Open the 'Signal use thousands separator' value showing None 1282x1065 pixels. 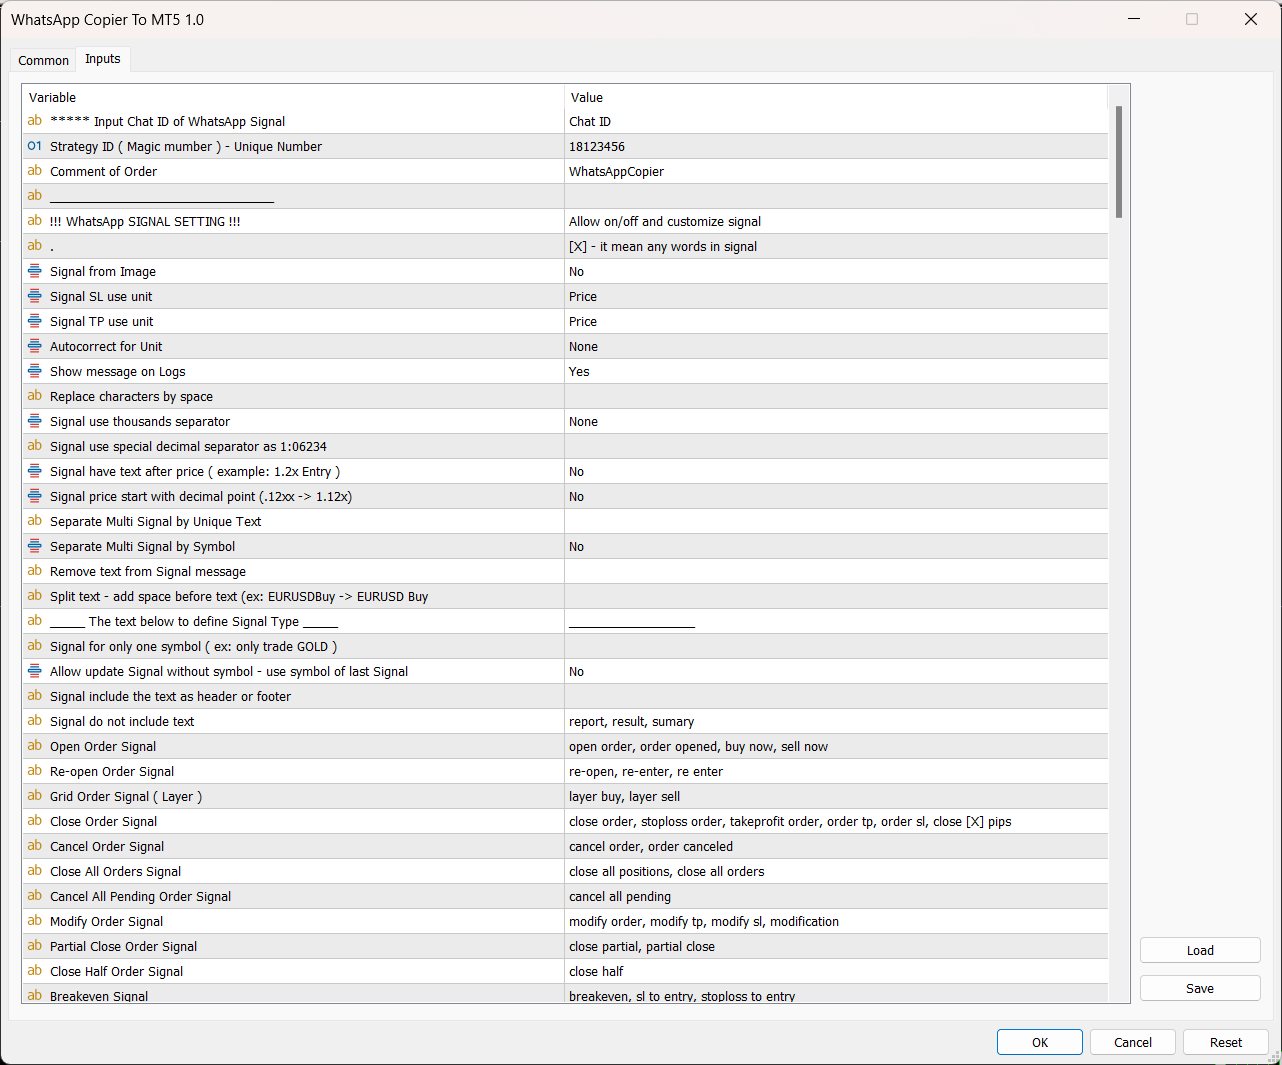[836, 421]
